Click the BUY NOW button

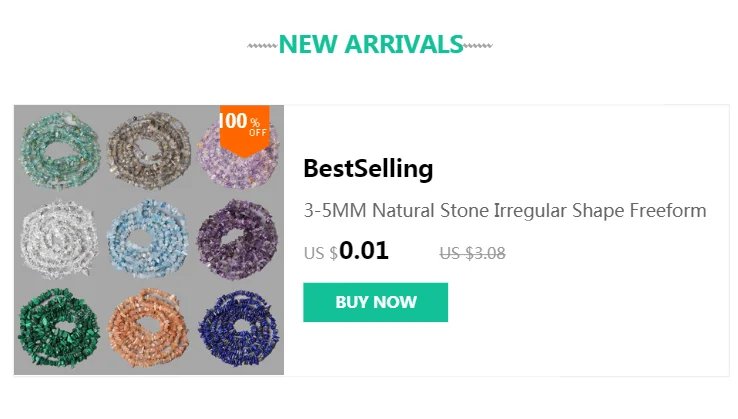click(375, 302)
